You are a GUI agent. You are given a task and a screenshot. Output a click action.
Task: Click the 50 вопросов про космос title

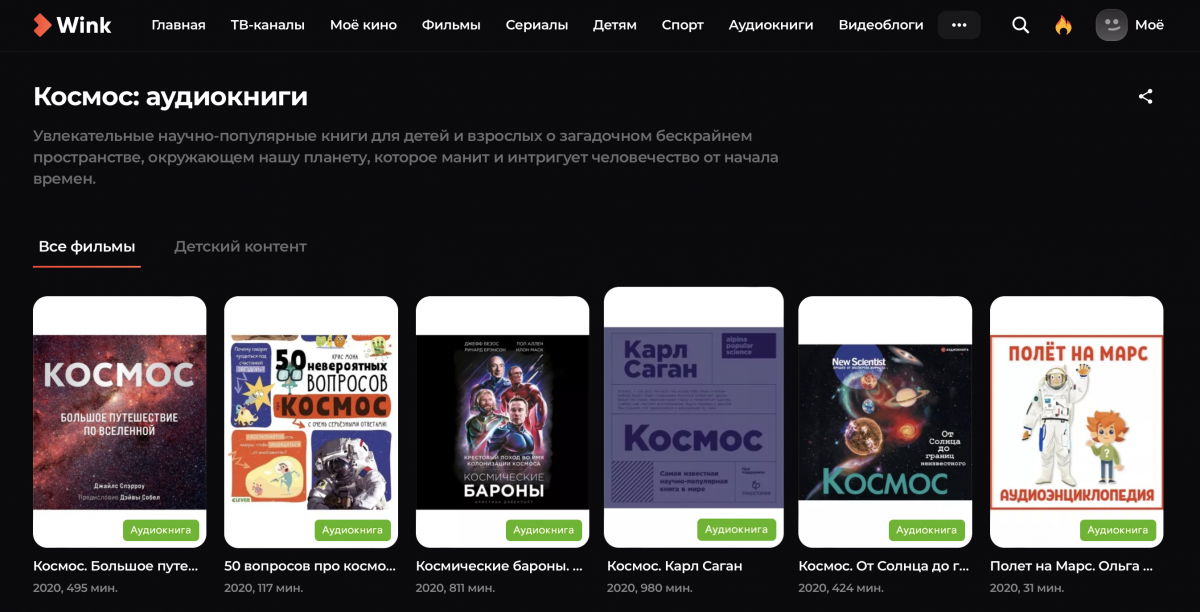310,566
